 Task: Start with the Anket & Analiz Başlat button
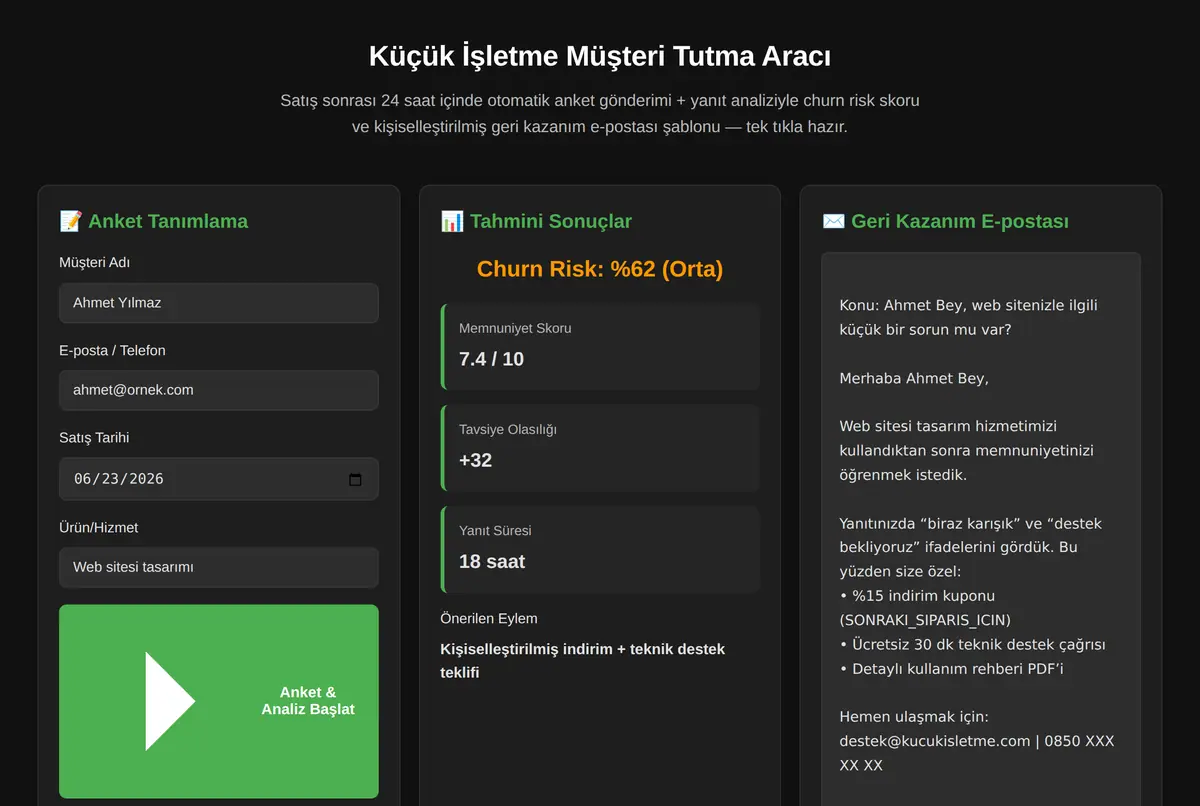point(219,701)
